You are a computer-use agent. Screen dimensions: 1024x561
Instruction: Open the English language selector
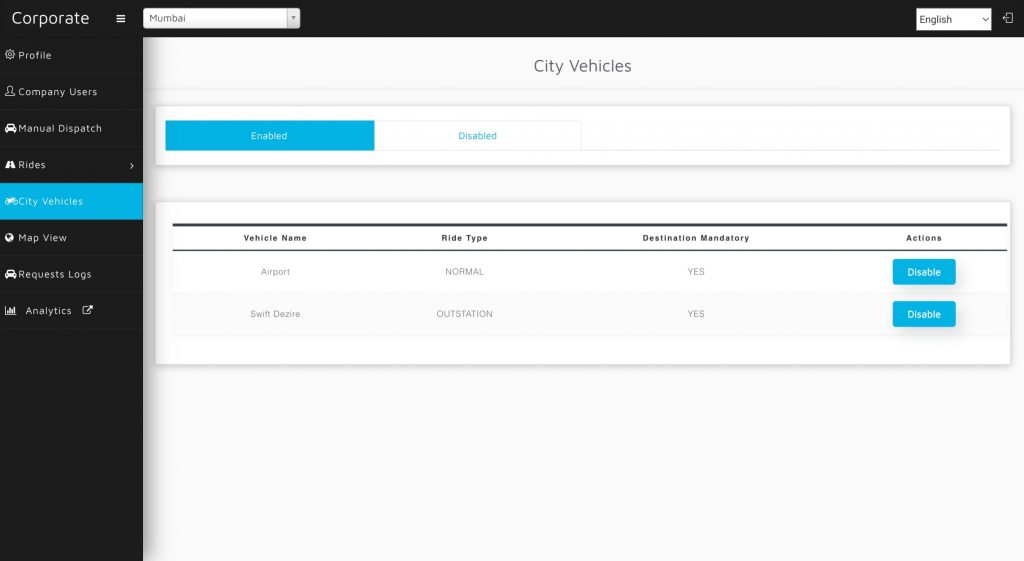click(953, 19)
